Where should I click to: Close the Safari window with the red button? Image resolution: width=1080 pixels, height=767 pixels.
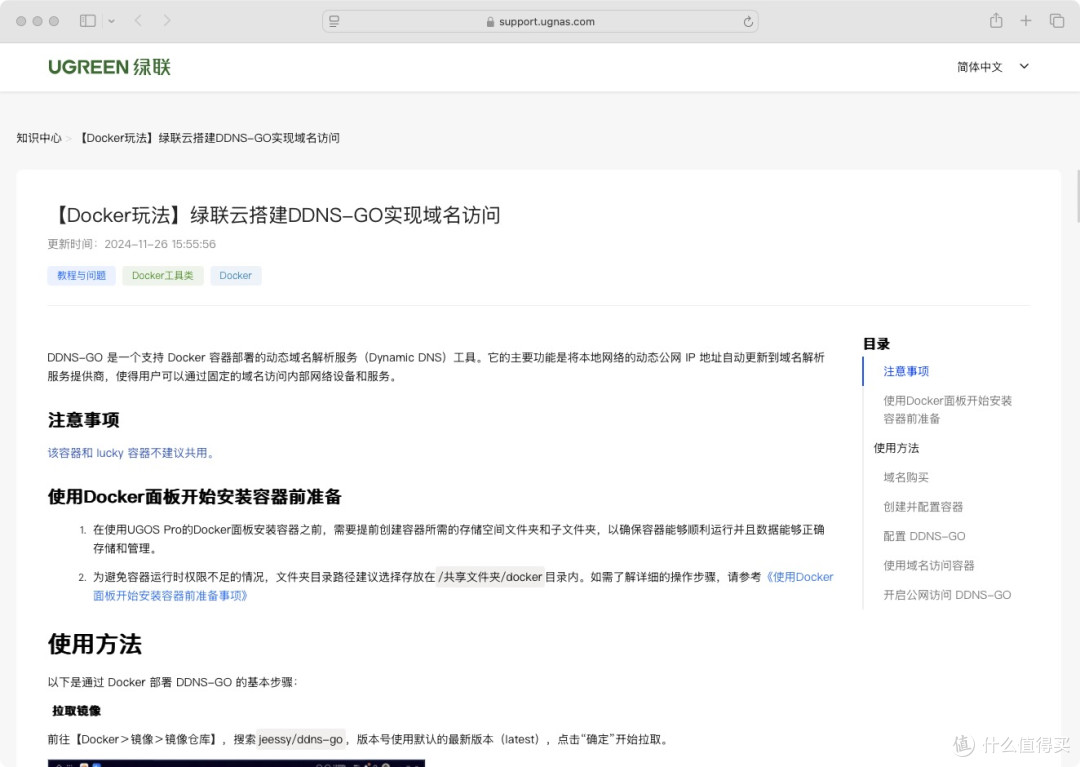pyautogui.click(x=21, y=21)
